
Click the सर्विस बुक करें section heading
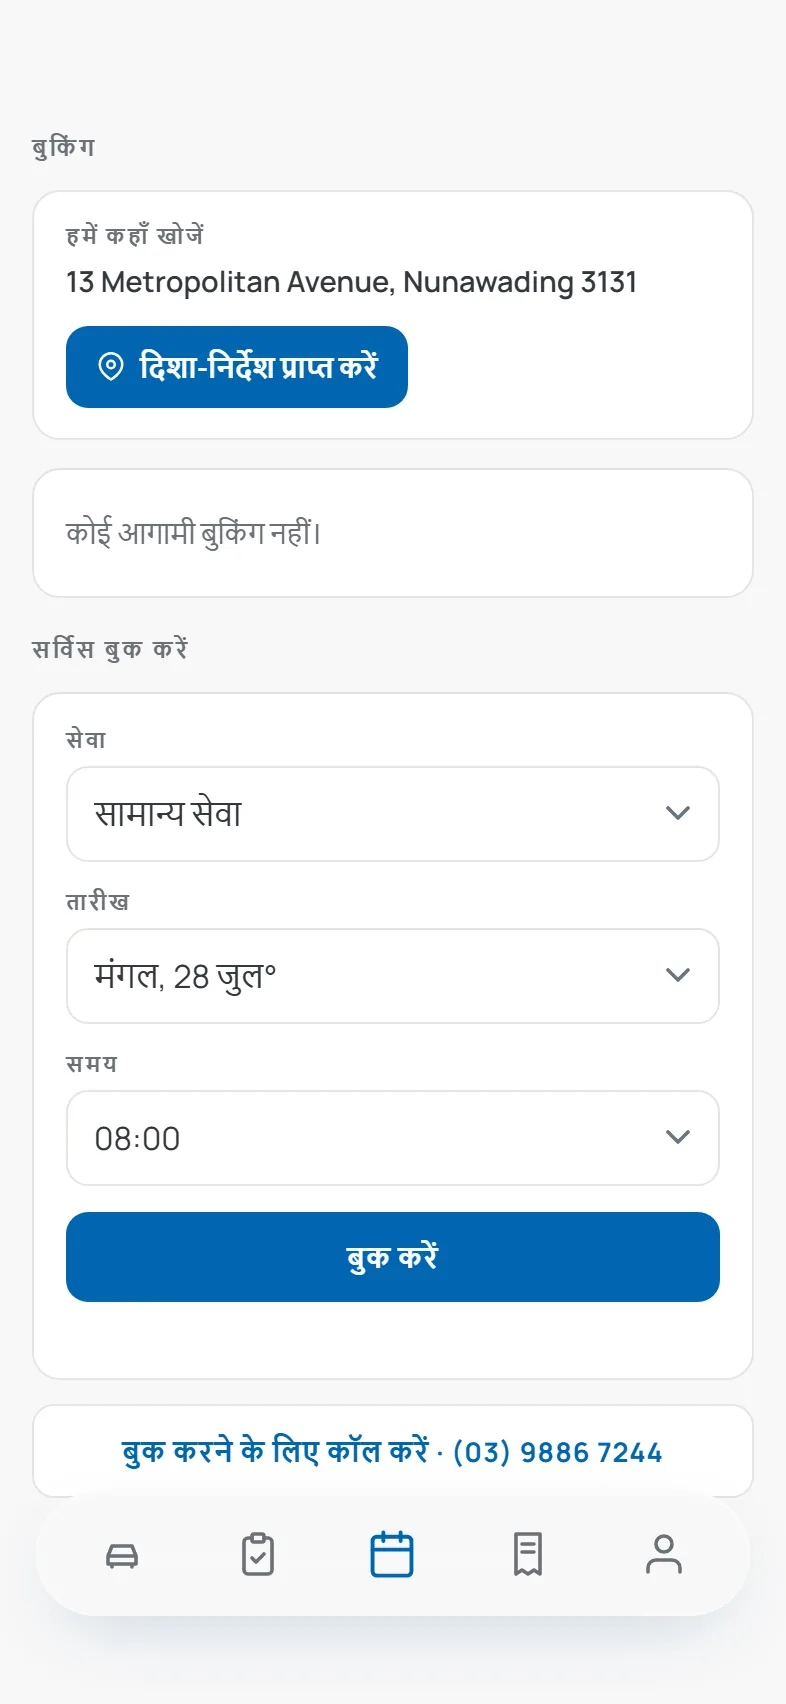110,649
